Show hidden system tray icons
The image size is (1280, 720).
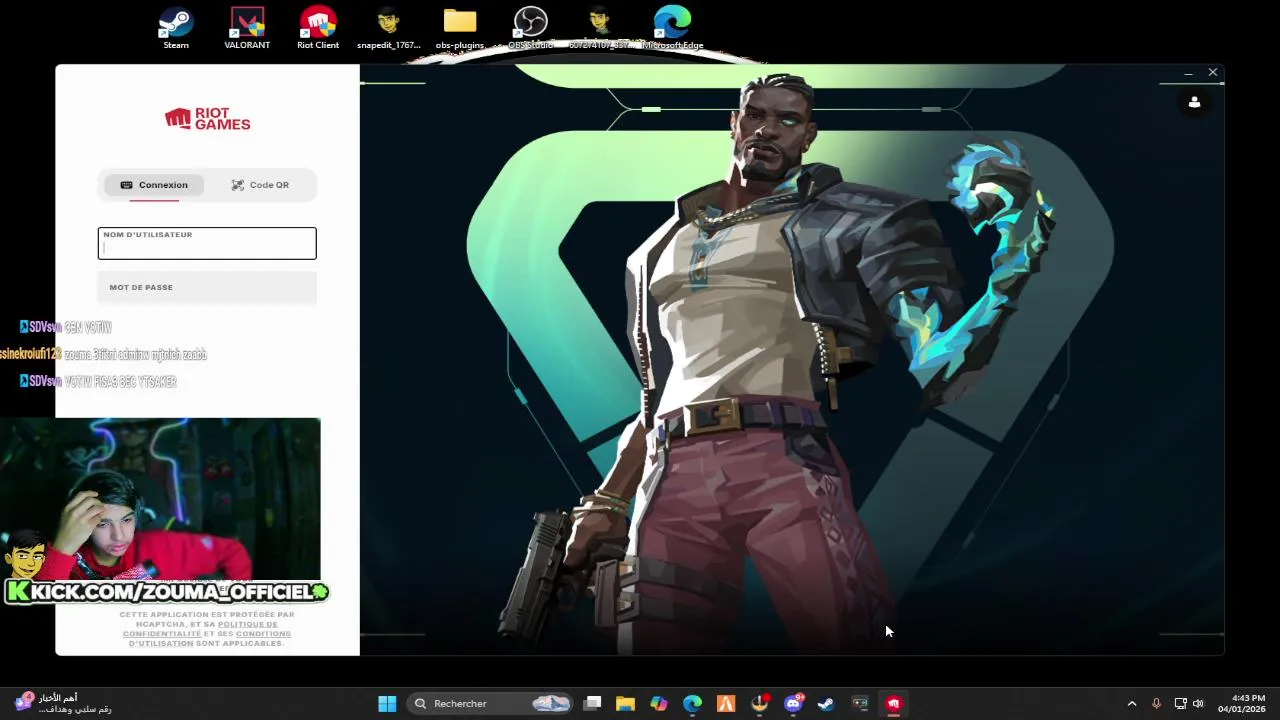[1132, 703]
